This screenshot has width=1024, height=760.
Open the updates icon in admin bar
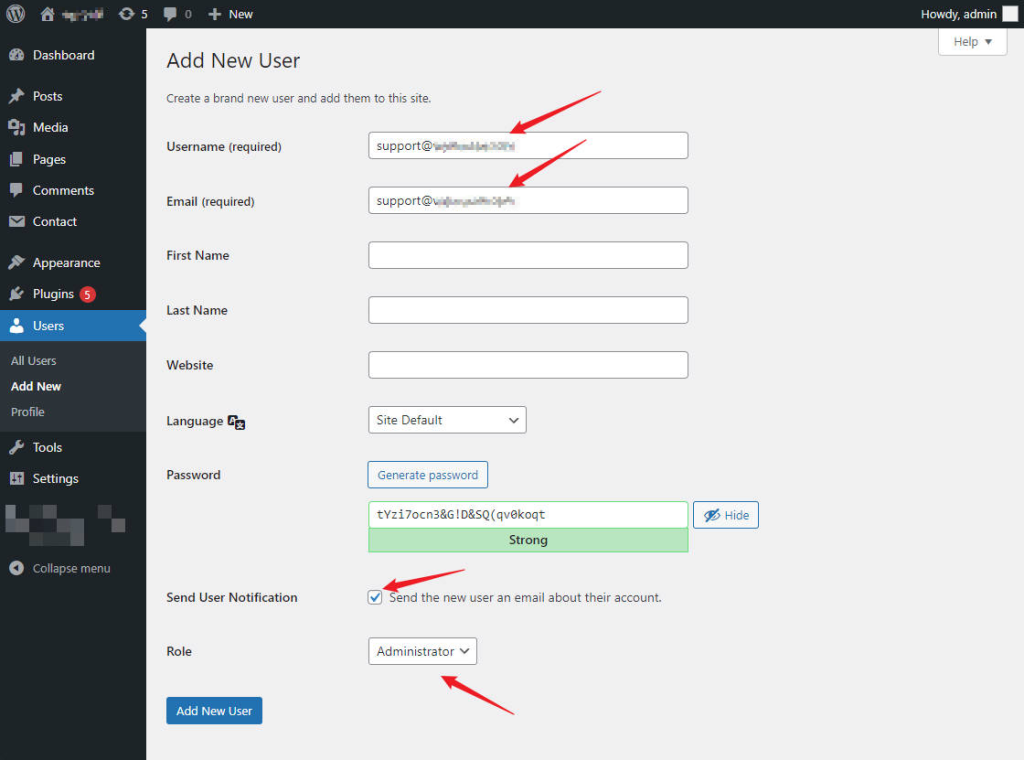point(126,14)
